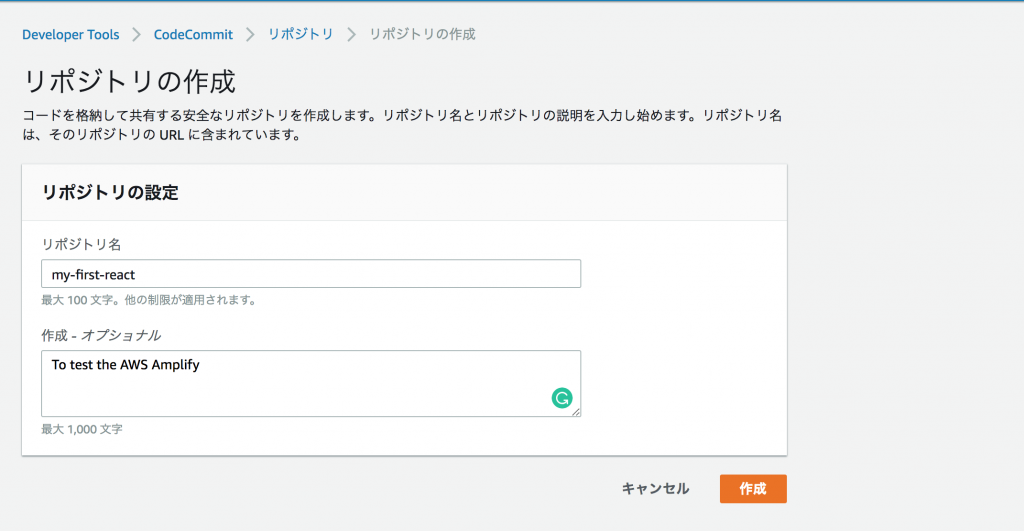Click the chevron after リポジトリ breadcrumb link

[351, 35]
